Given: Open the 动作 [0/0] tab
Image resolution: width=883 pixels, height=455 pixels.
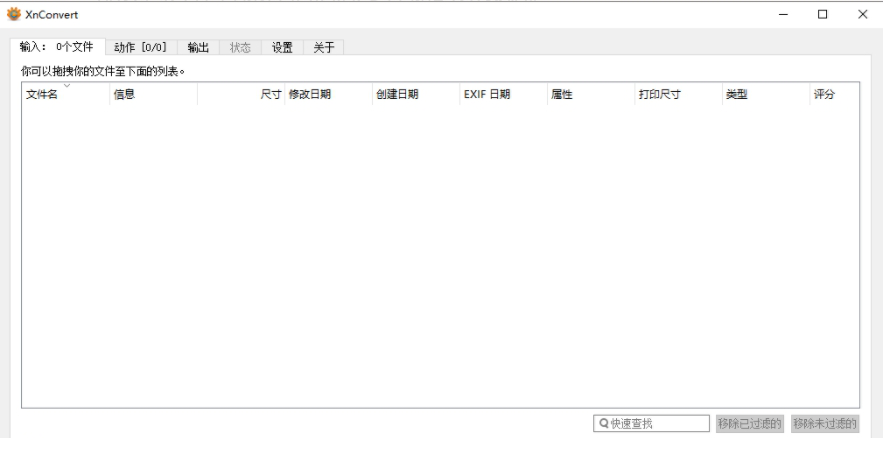Looking at the screenshot, I should 141,47.
